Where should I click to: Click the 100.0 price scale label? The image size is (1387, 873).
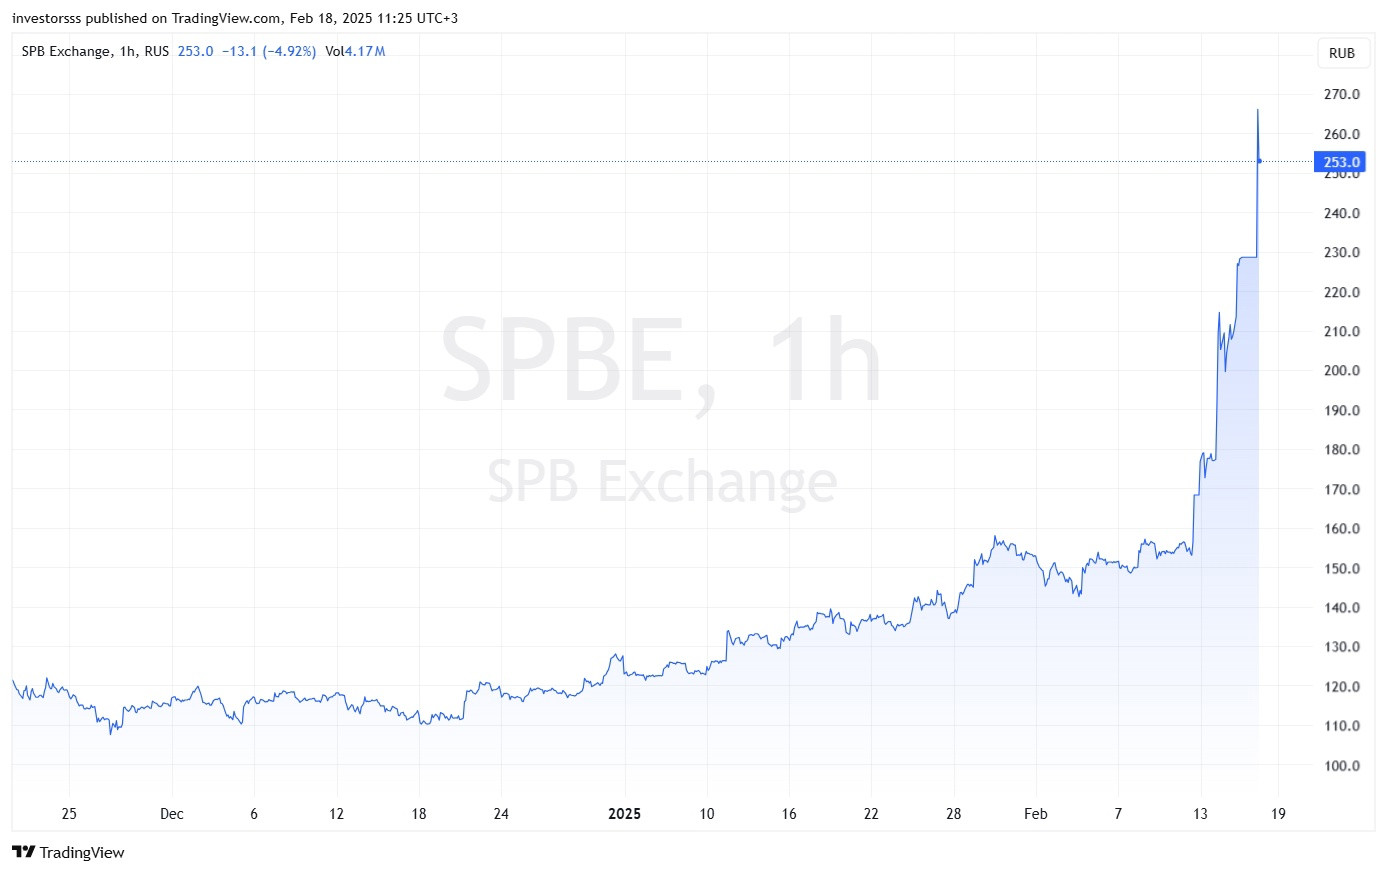1341,766
